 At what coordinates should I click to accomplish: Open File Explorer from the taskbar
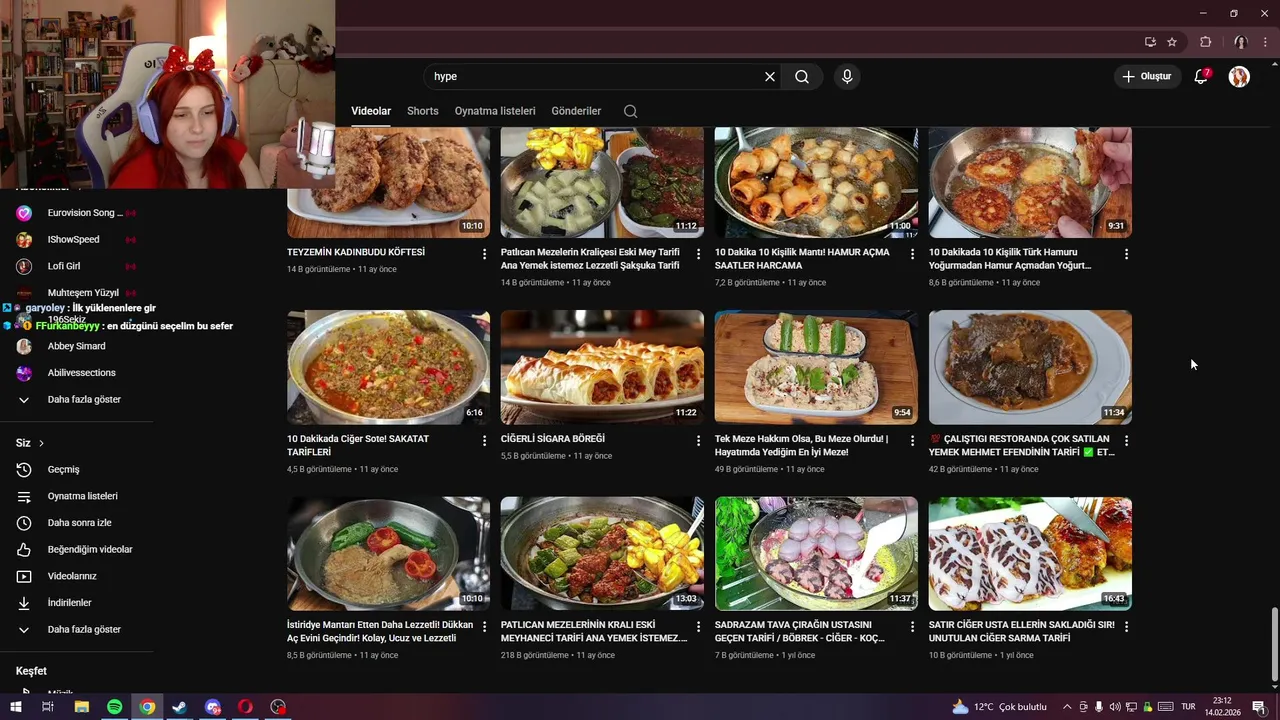[x=82, y=707]
